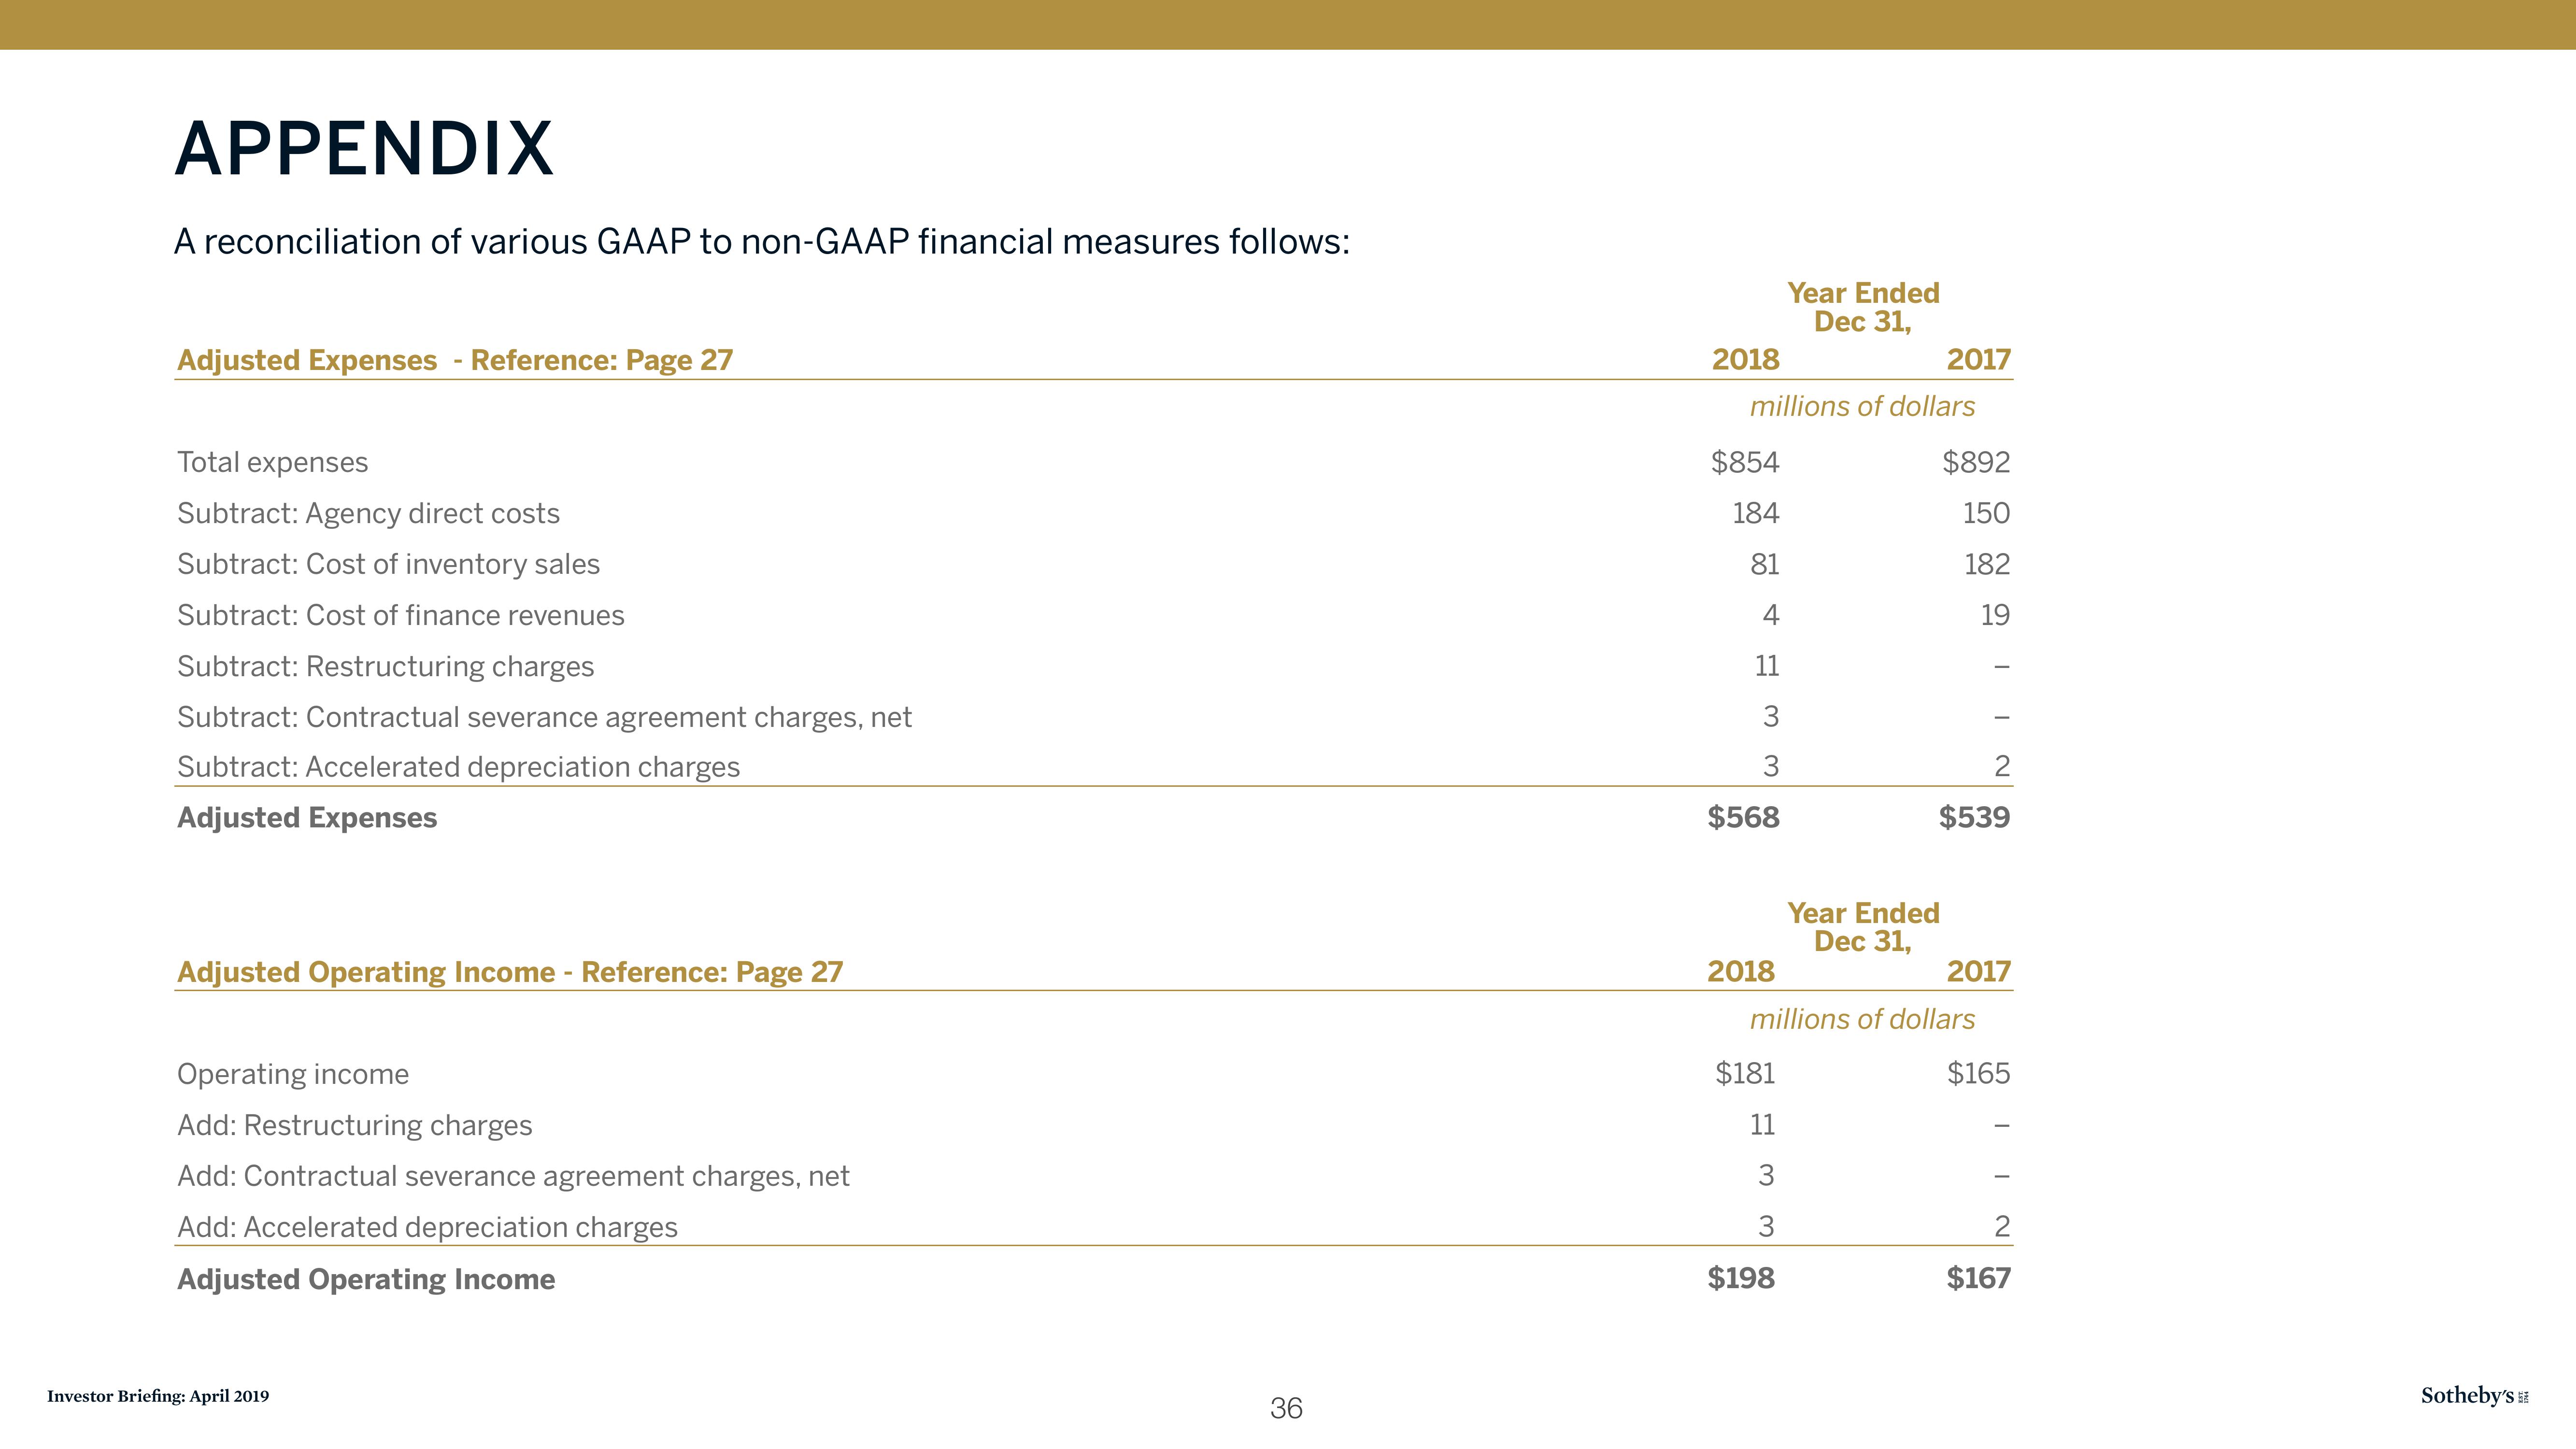Select Subtract: Restructuring charges label
This screenshot has height=1449, width=2576.
tap(385, 666)
